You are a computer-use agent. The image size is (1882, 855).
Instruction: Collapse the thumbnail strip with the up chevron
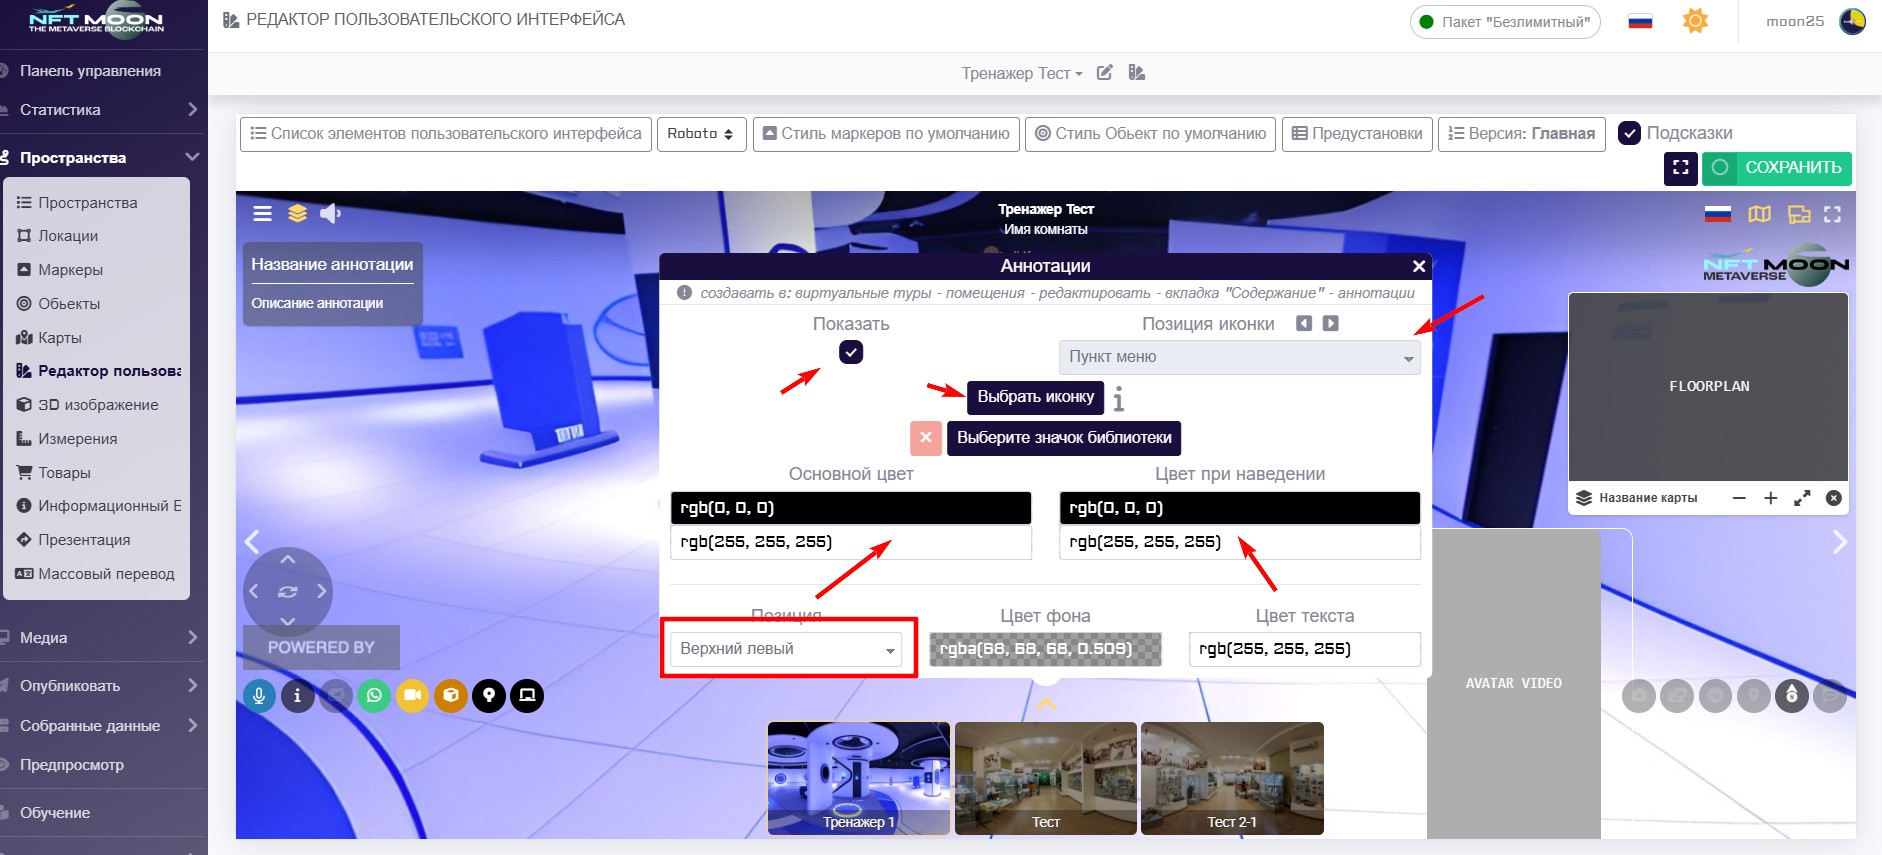[1045, 705]
